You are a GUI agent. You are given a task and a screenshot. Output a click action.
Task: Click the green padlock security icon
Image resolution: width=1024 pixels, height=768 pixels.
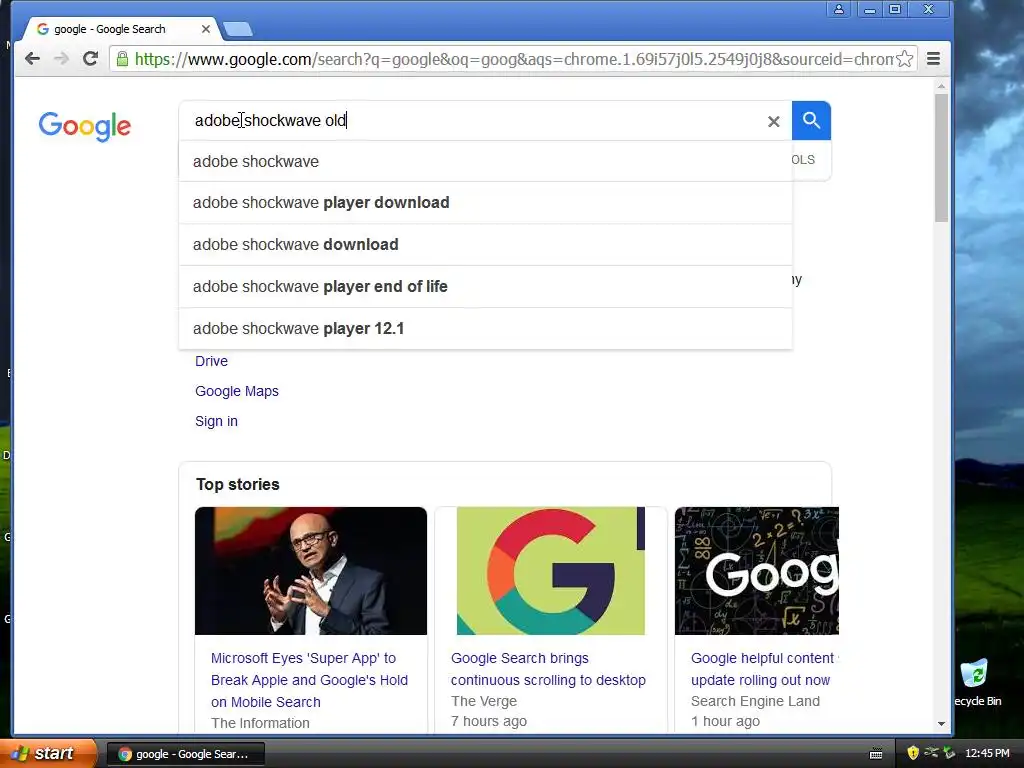click(122, 59)
